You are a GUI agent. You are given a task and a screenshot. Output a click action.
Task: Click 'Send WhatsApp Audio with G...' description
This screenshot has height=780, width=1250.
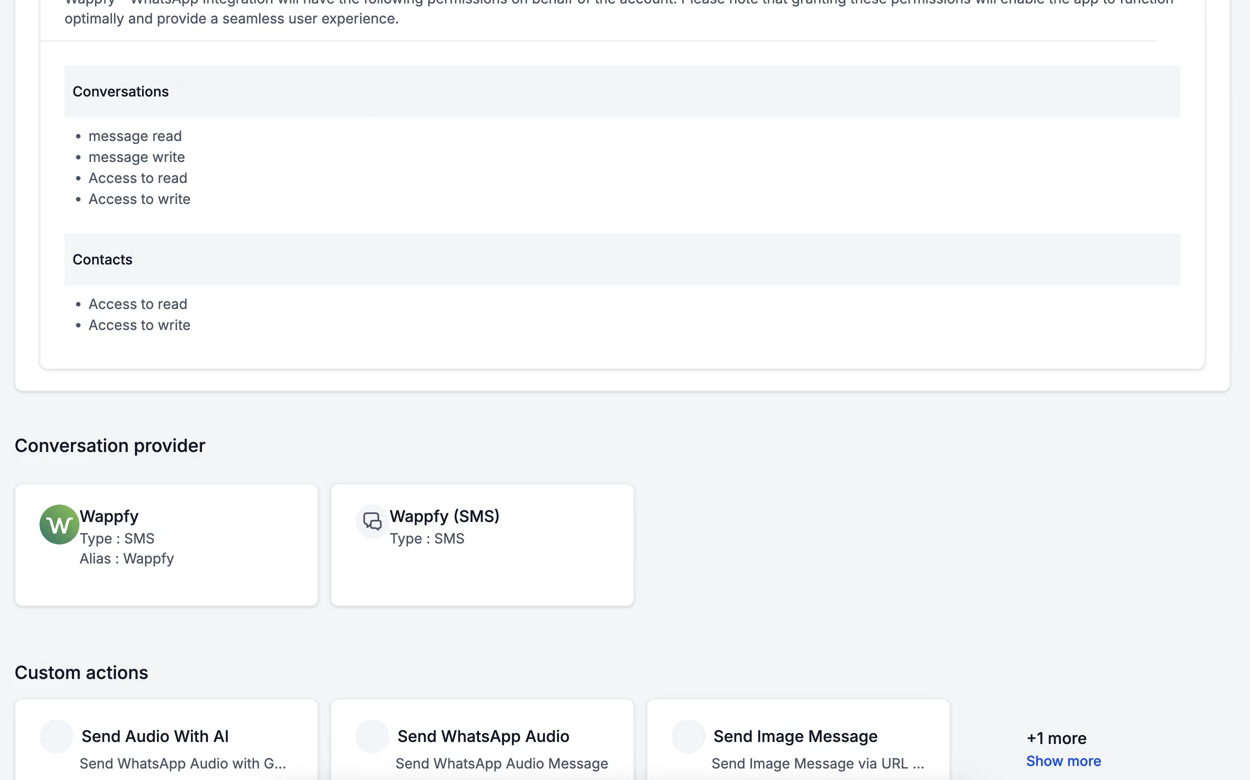(x=183, y=763)
